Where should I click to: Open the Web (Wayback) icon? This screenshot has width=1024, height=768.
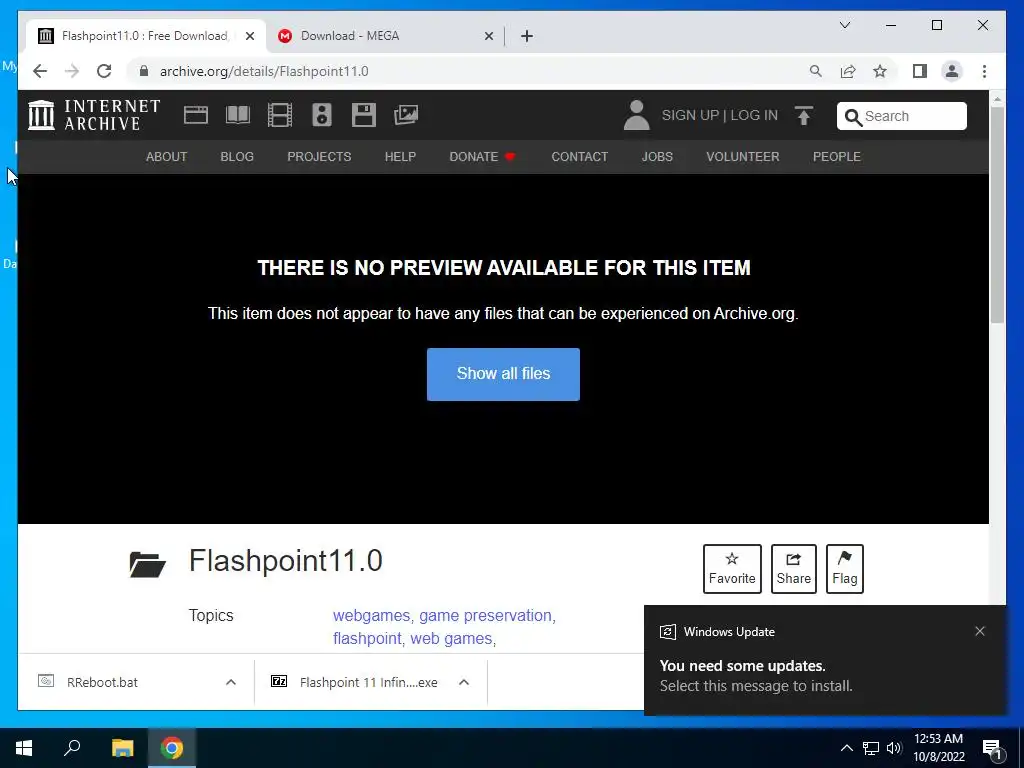tap(195, 115)
